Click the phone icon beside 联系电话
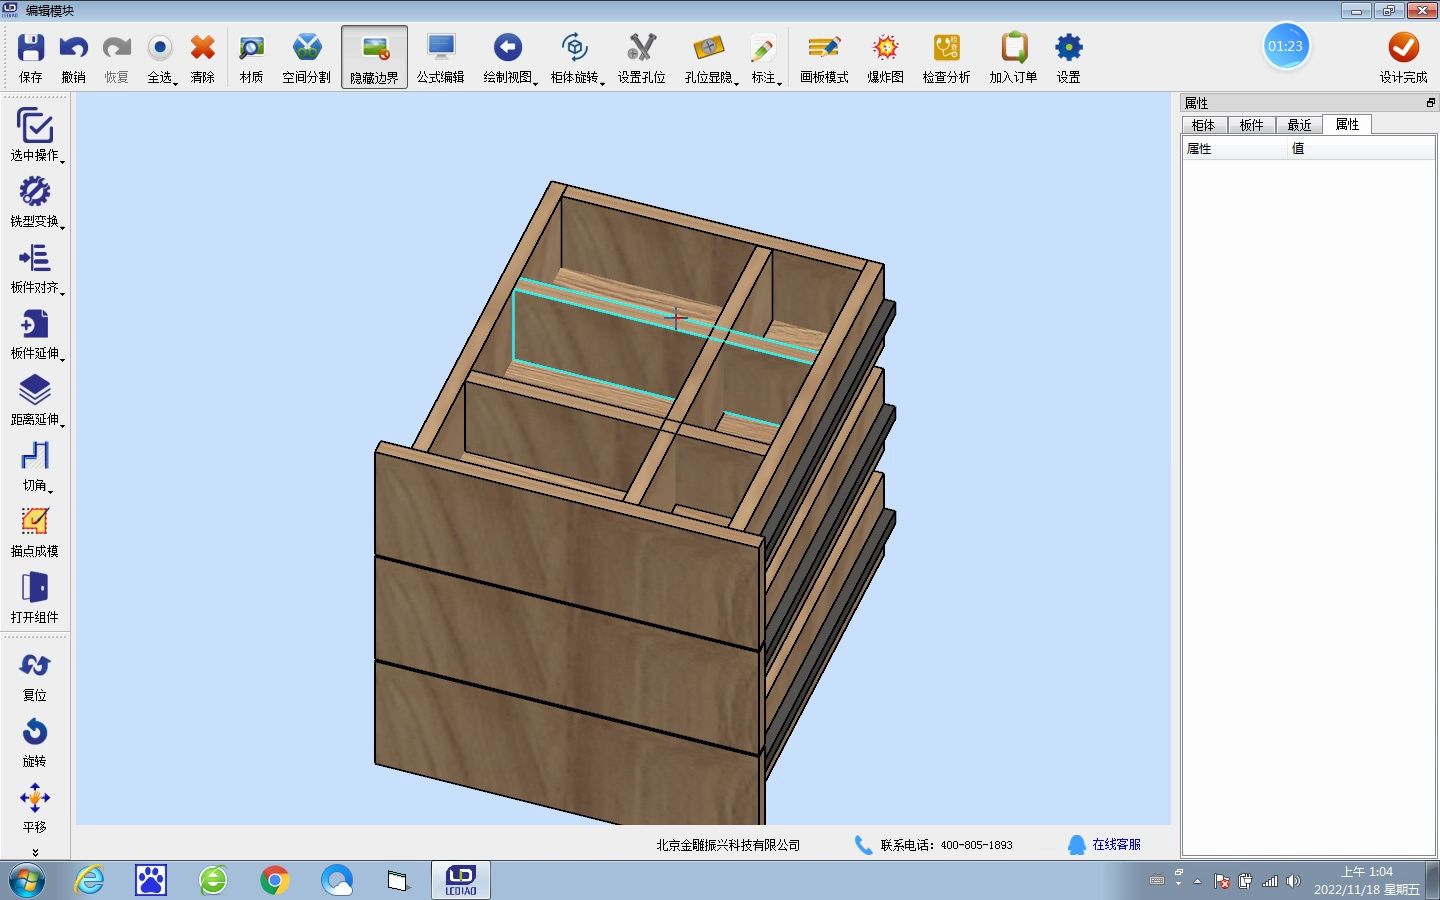This screenshot has height=900, width=1440. 863,845
